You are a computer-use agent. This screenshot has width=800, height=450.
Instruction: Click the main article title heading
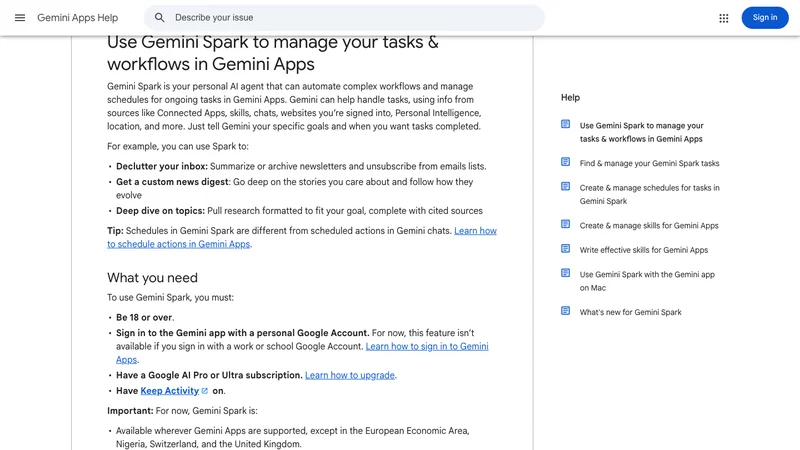(x=273, y=53)
